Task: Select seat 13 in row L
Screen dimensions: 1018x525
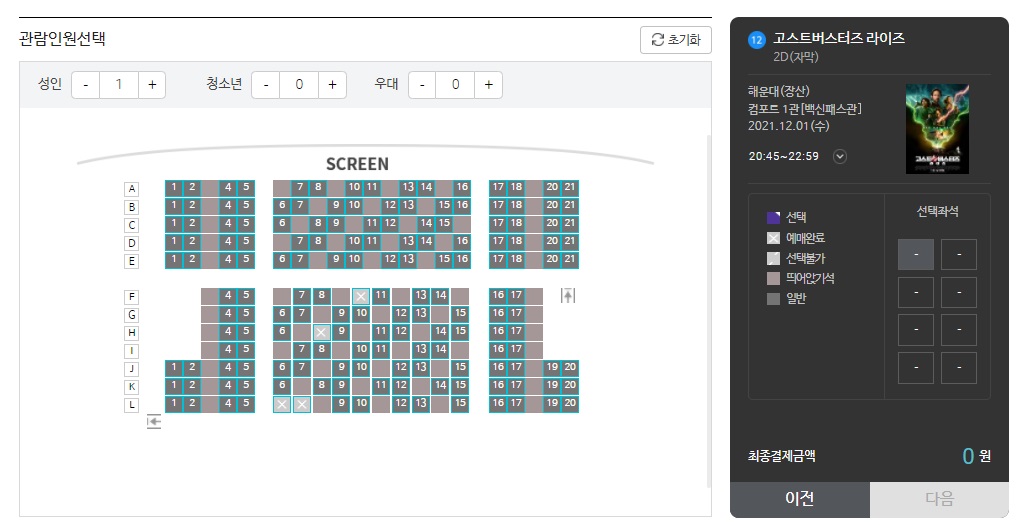Action: coord(421,404)
